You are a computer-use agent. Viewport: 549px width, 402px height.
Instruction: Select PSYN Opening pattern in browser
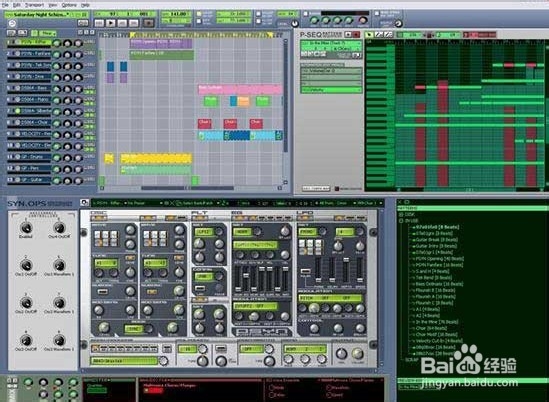pyautogui.click(x=439, y=259)
